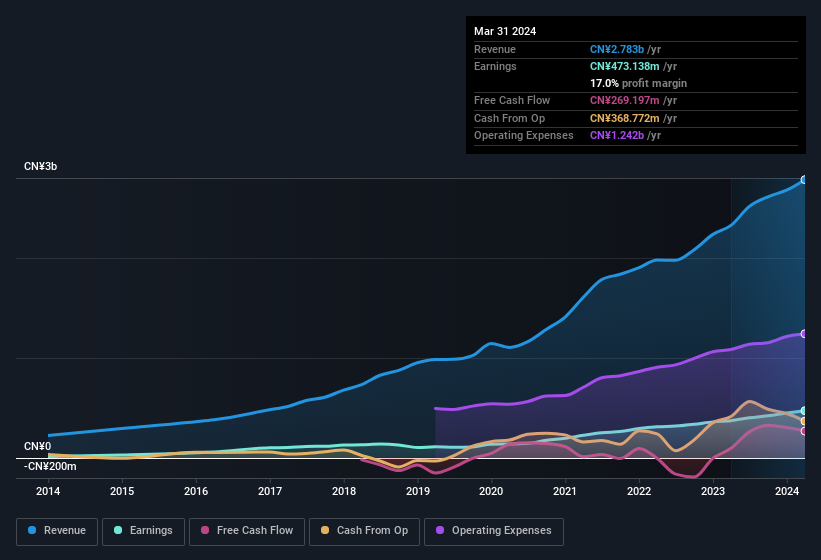Click the 2014 x-axis label

click(x=48, y=491)
